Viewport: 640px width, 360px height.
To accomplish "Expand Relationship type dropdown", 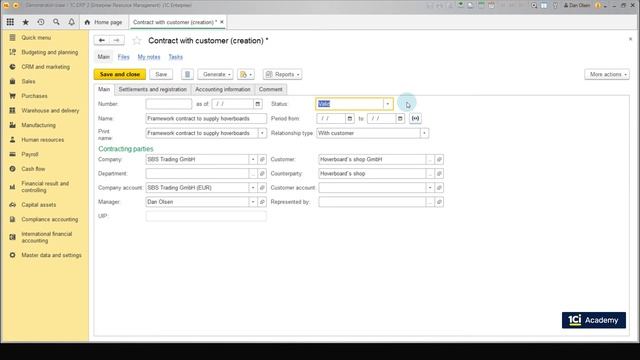I will pyautogui.click(x=424, y=133).
